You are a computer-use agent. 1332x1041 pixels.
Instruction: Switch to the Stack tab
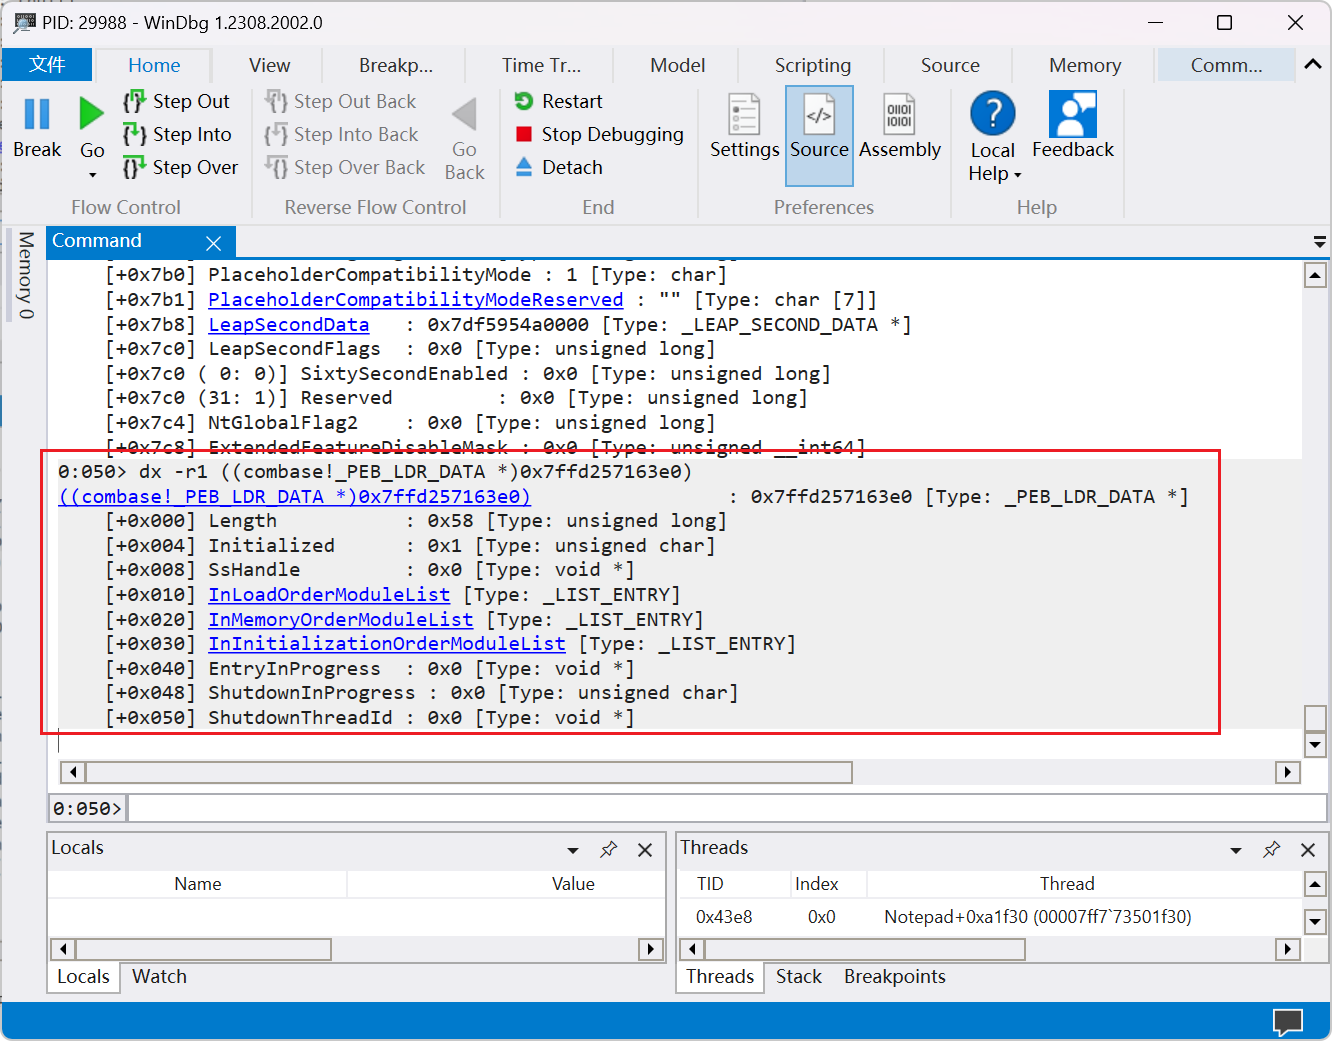[798, 977]
